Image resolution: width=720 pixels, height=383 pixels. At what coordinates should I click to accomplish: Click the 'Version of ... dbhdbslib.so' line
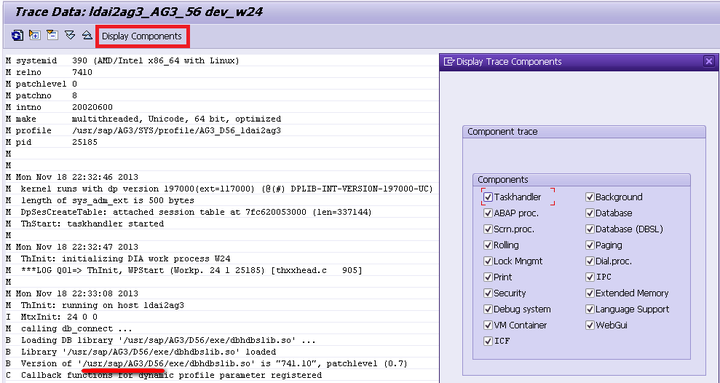point(207,364)
